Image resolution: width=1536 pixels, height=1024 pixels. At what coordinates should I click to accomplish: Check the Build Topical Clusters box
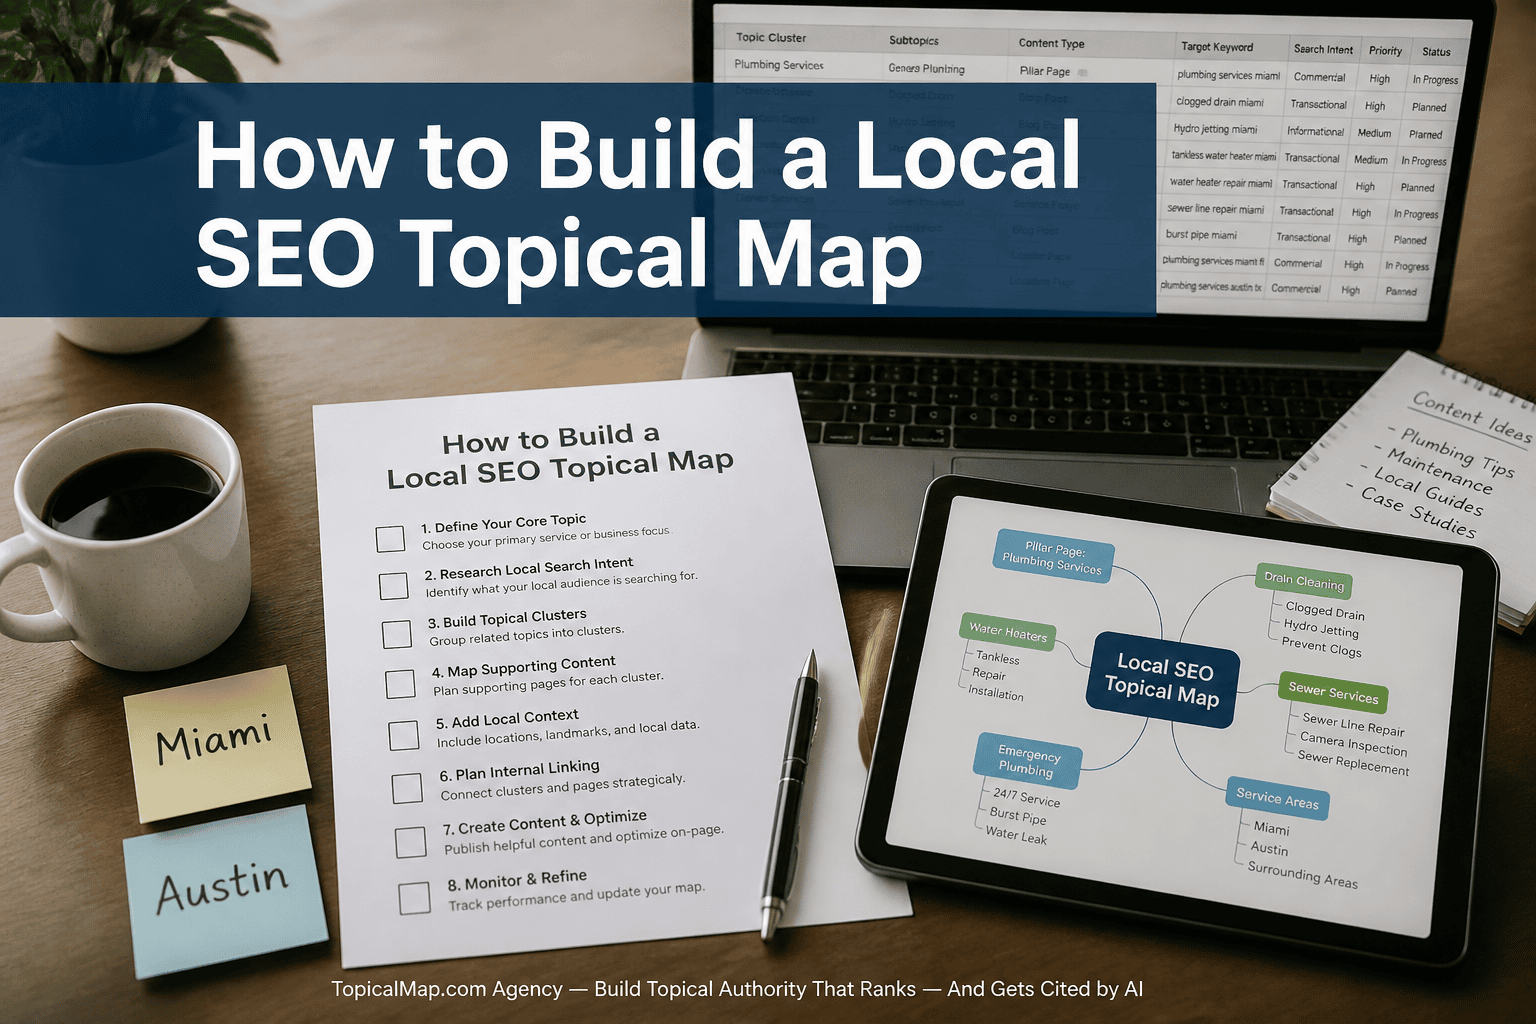397,634
